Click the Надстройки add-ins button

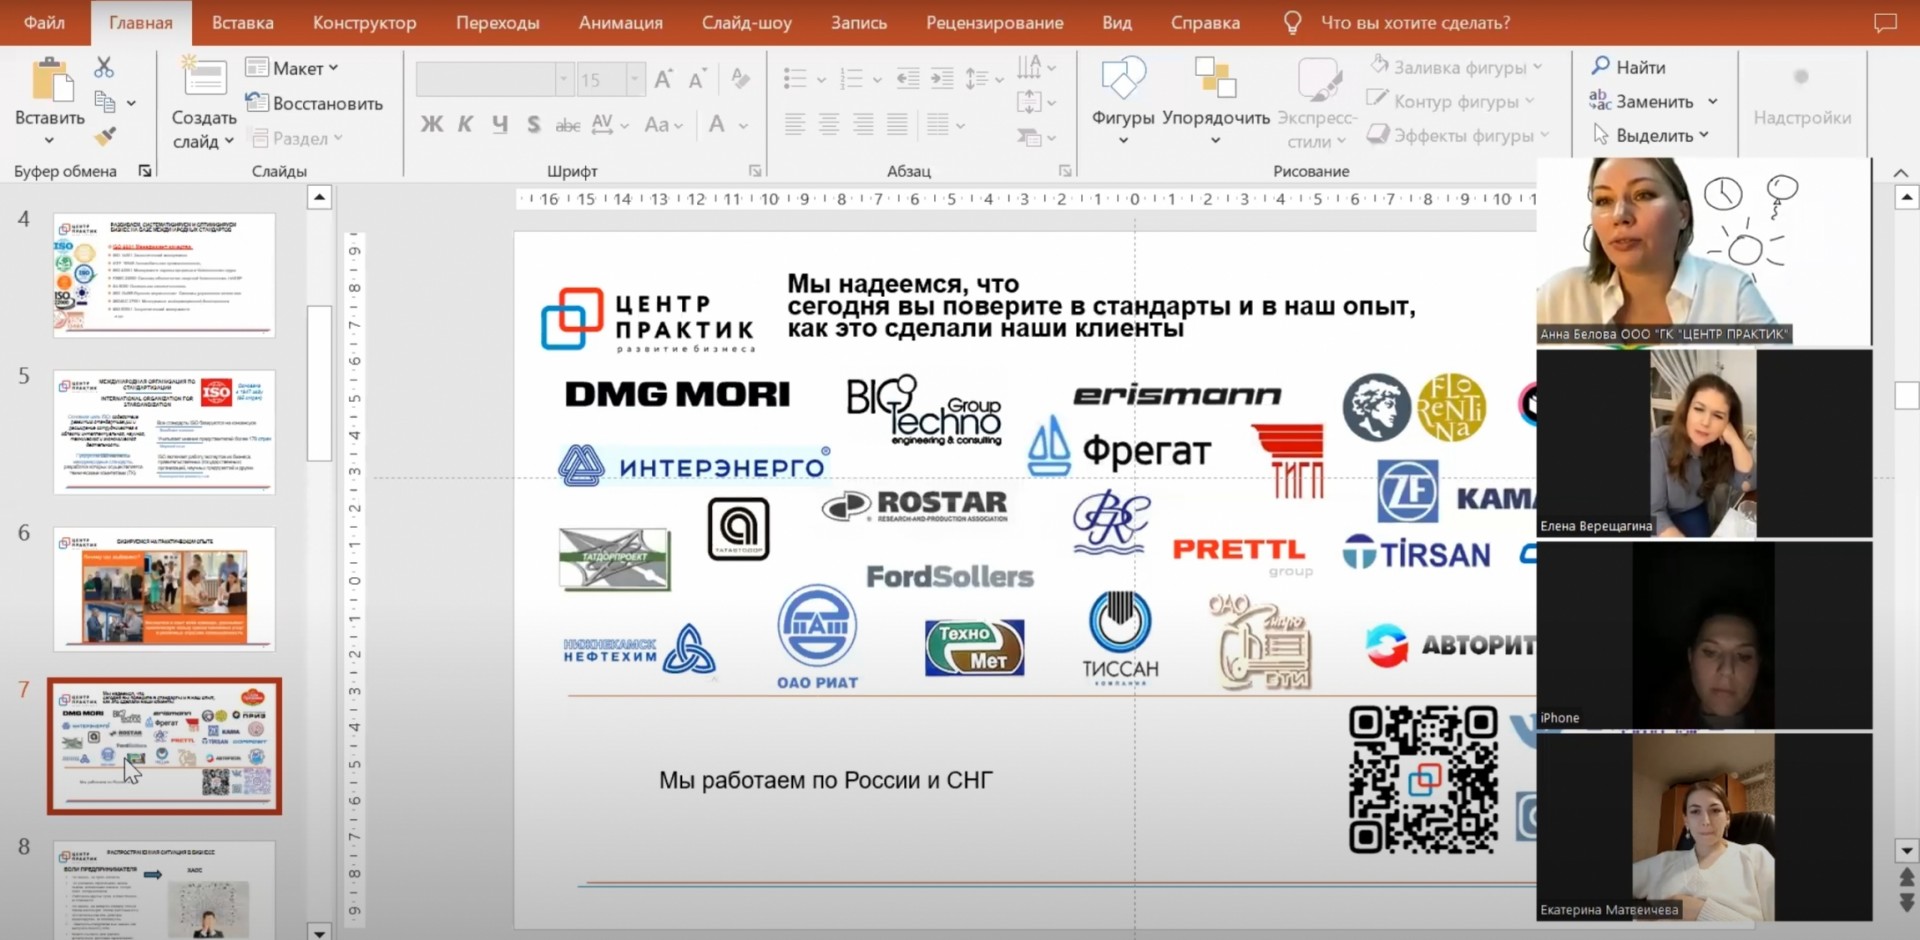[1802, 98]
